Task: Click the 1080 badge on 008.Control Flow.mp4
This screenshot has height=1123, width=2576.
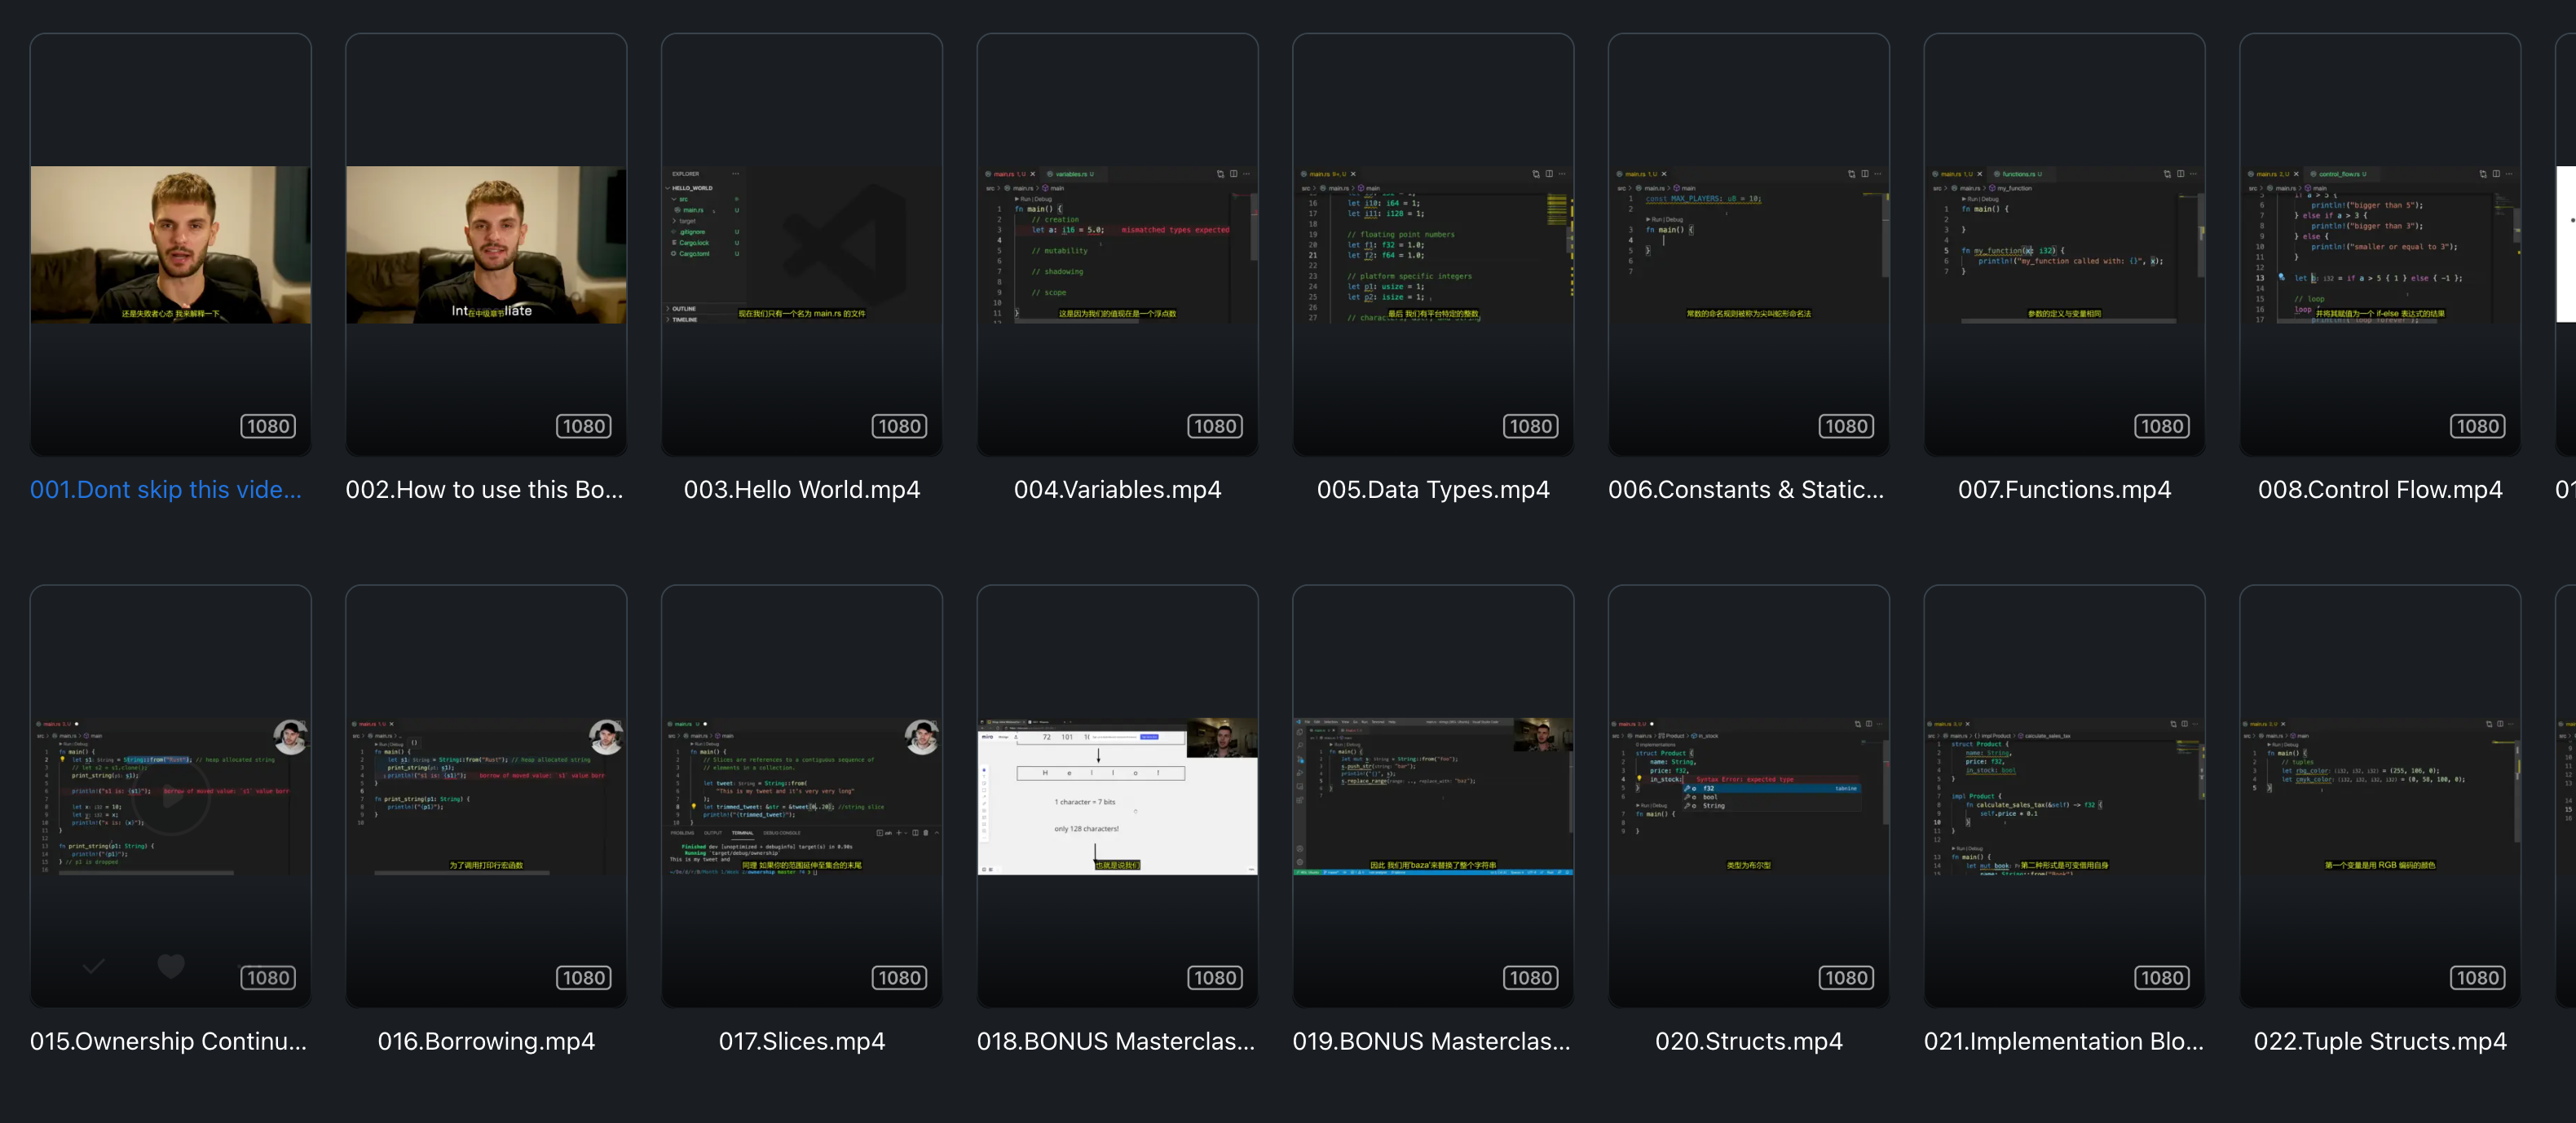Action: [2477, 426]
